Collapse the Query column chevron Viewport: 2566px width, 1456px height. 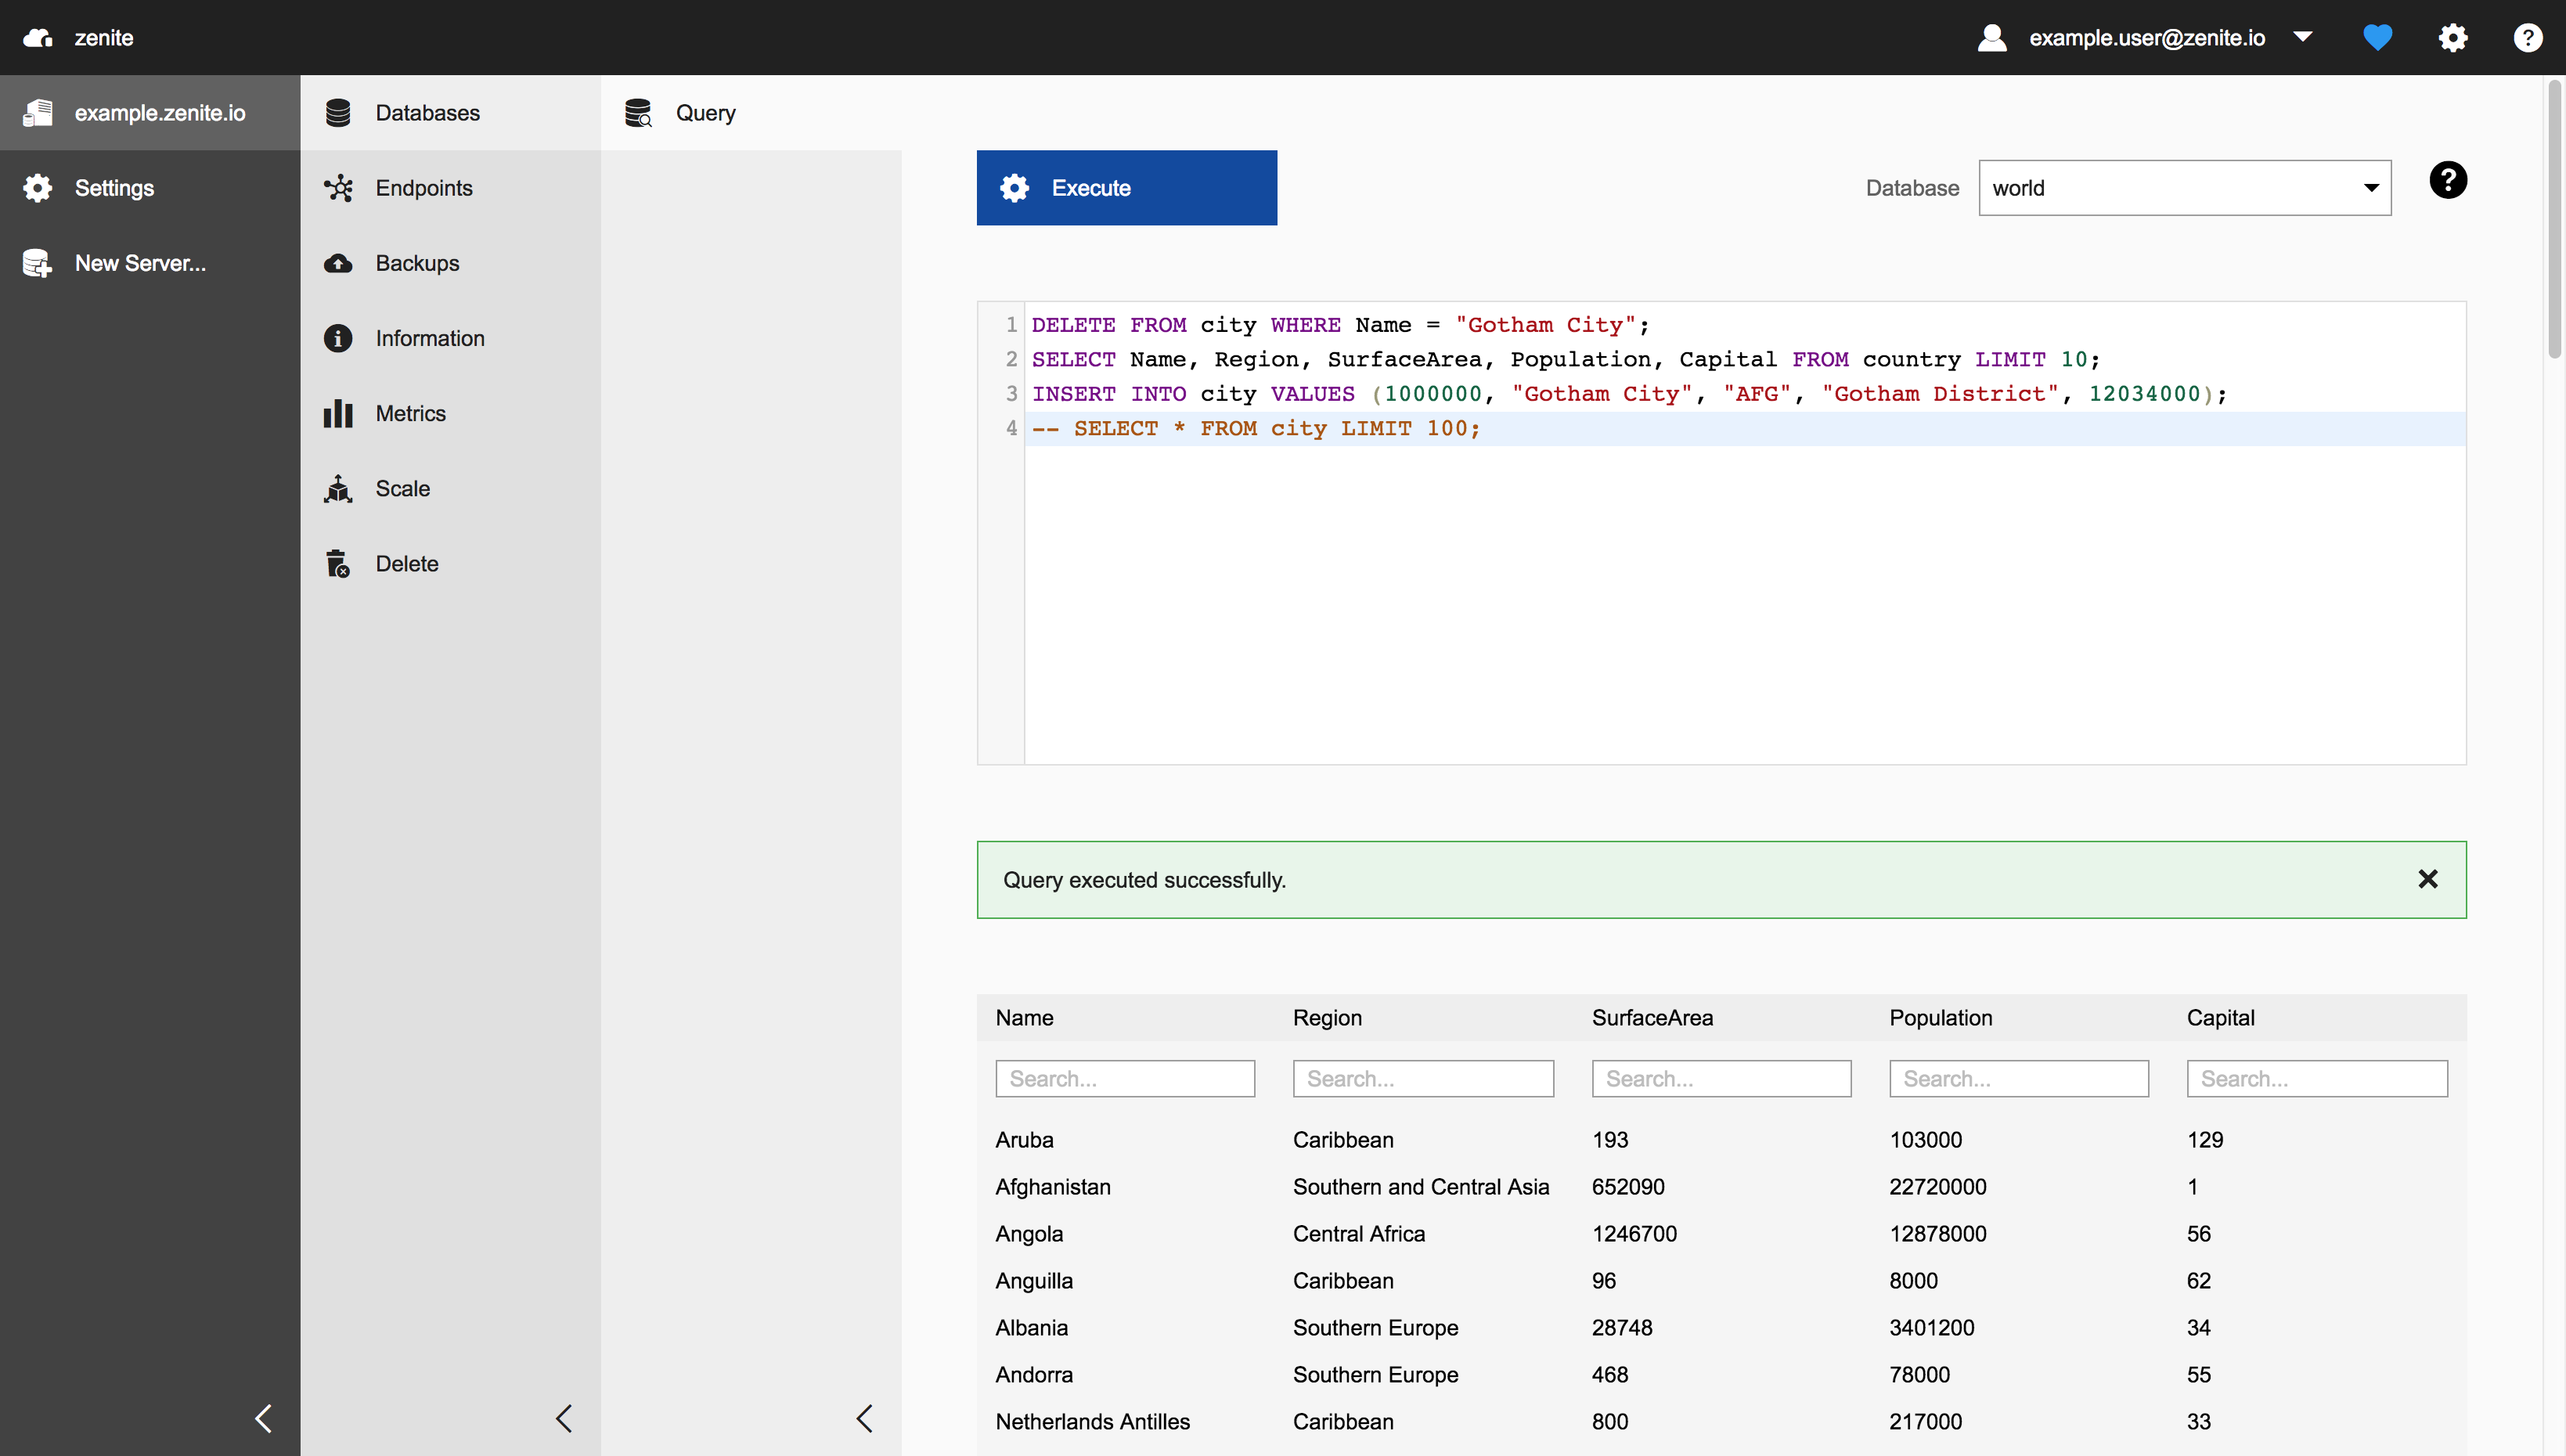865,1417
